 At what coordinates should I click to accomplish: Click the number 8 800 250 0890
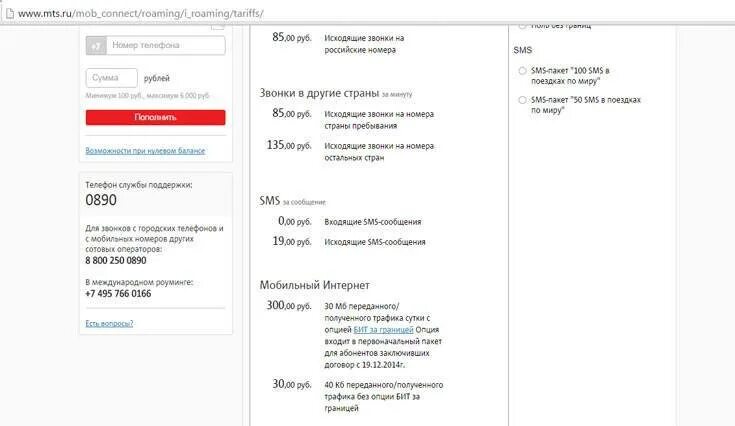click(x=116, y=261)
